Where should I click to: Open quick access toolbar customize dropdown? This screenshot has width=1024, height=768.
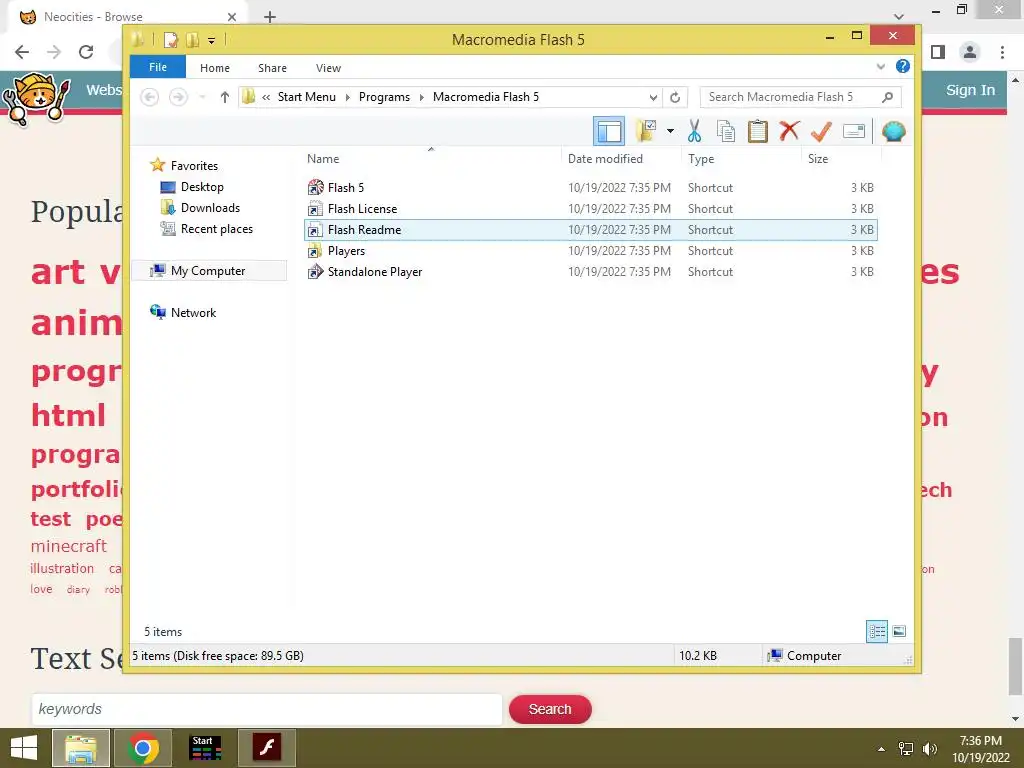point(211,40)
